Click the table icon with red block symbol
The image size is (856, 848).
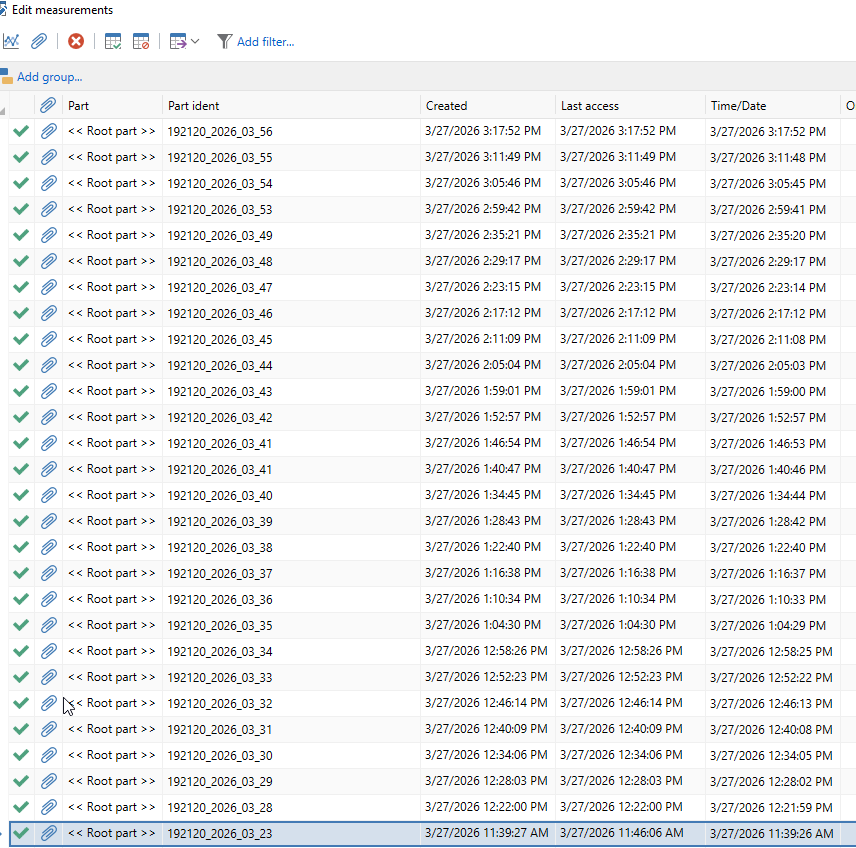click(x=141, y=41)
